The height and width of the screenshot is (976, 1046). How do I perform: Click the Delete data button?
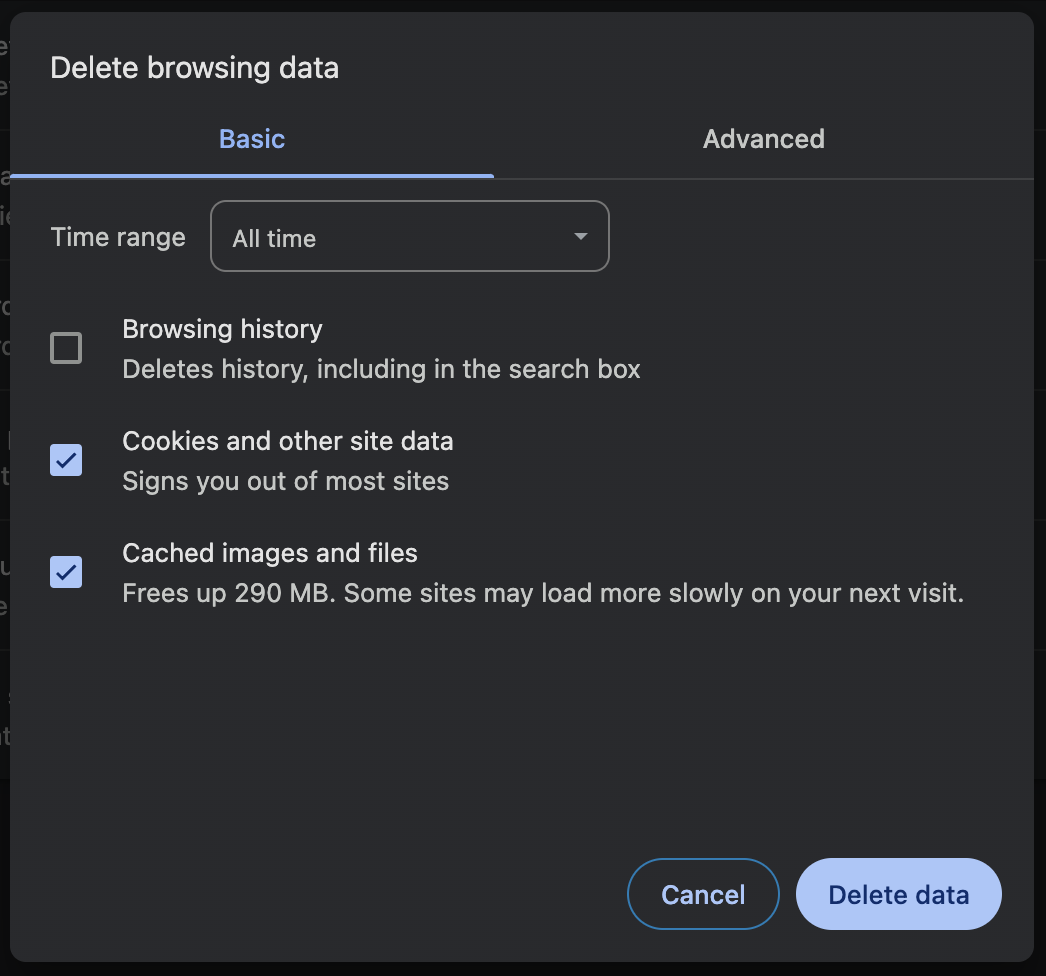pyautogui.click(x=897, y=894)
